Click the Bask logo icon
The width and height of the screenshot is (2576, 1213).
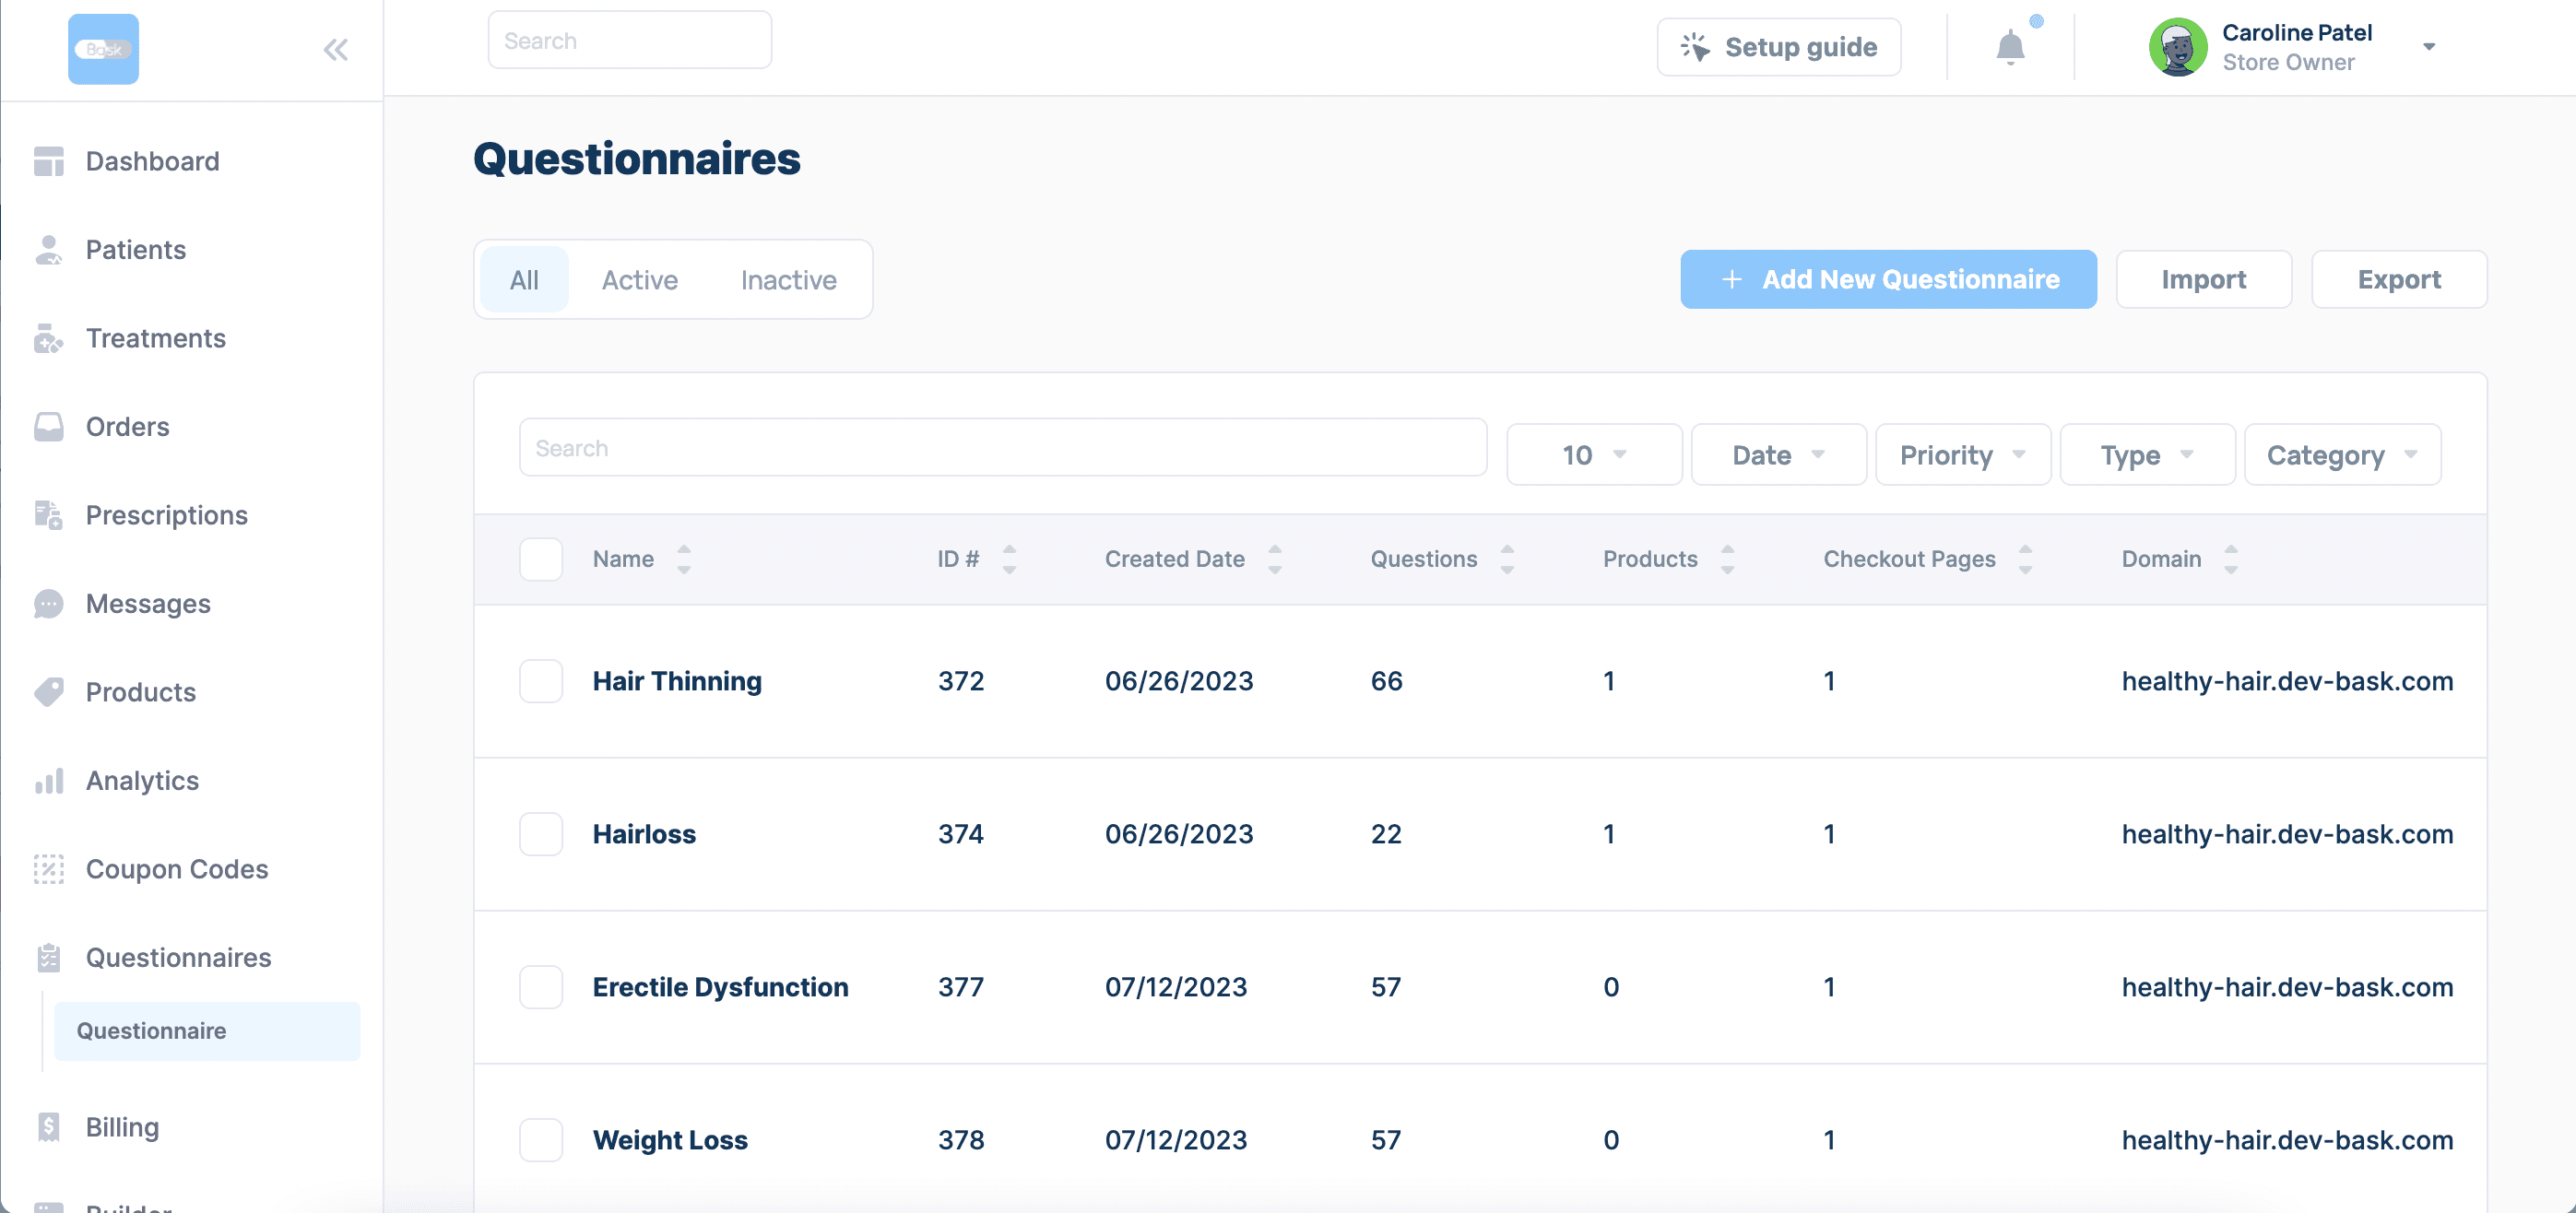click(x=103, y=49)
